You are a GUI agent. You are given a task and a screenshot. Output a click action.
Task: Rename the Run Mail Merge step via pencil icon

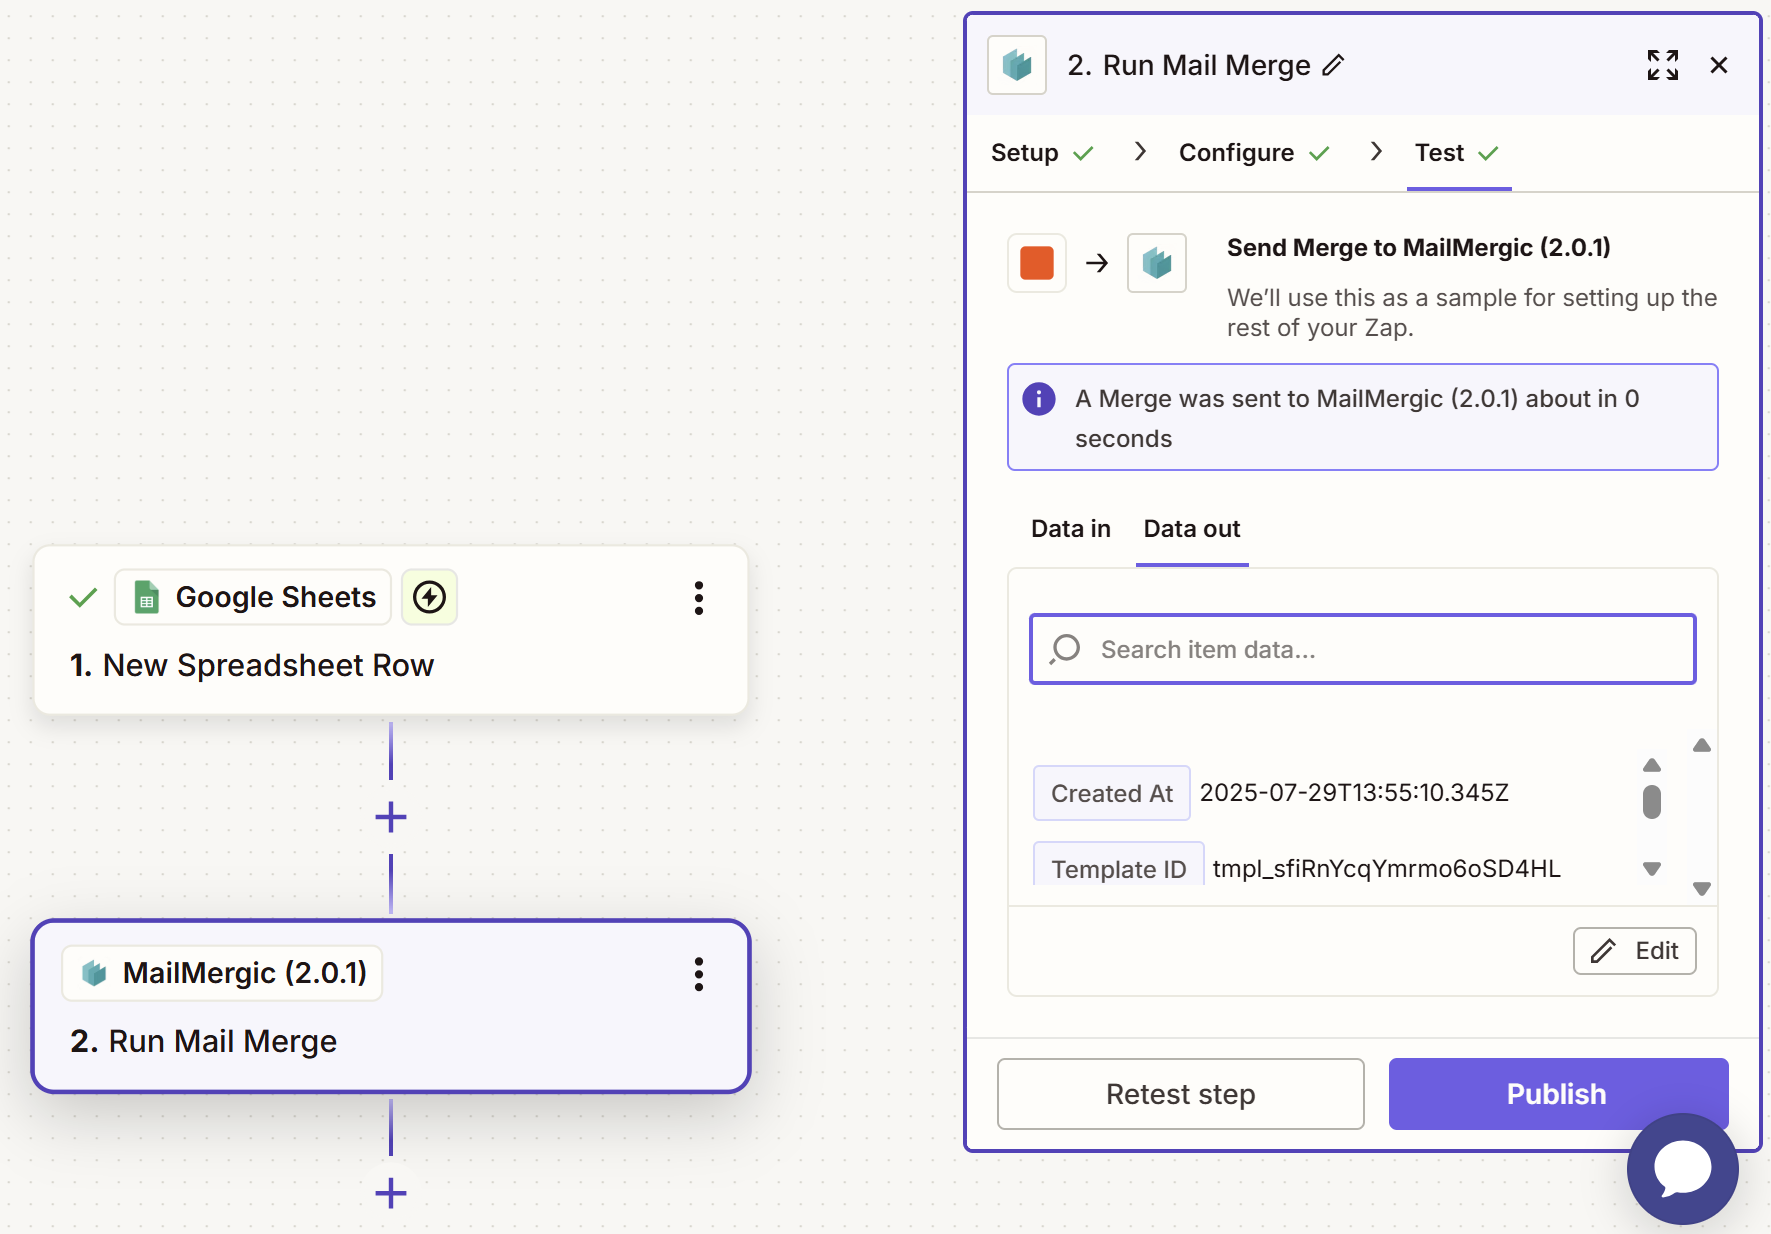coord(1334,65)
